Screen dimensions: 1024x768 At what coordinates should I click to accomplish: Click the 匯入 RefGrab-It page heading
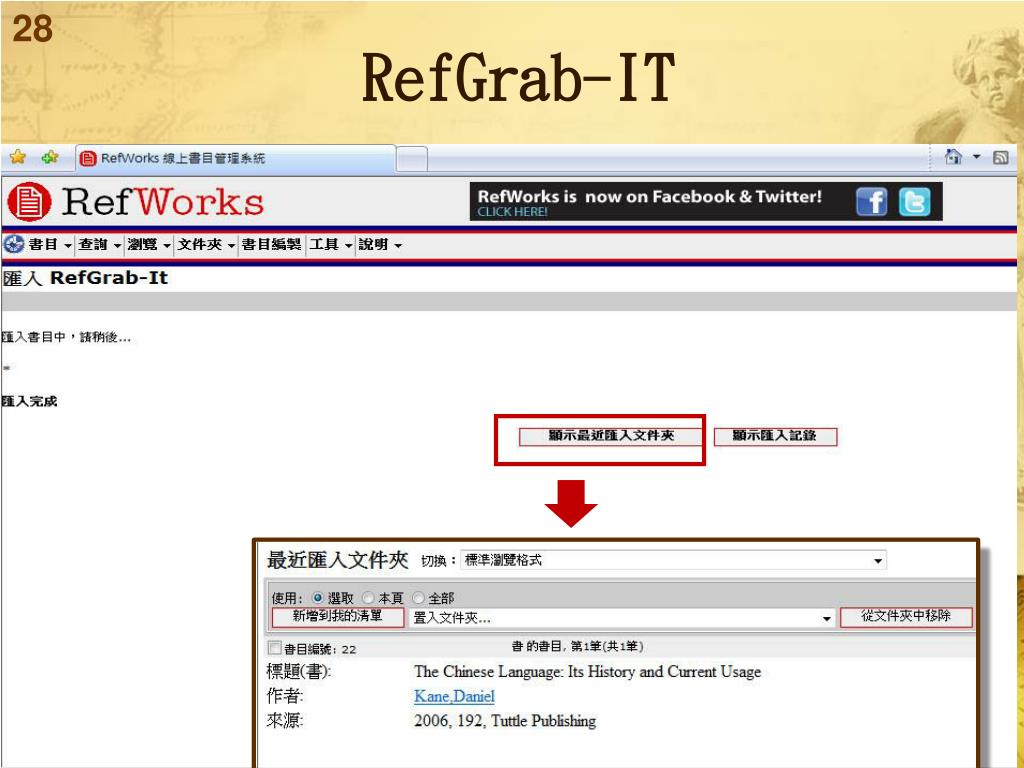86,278
